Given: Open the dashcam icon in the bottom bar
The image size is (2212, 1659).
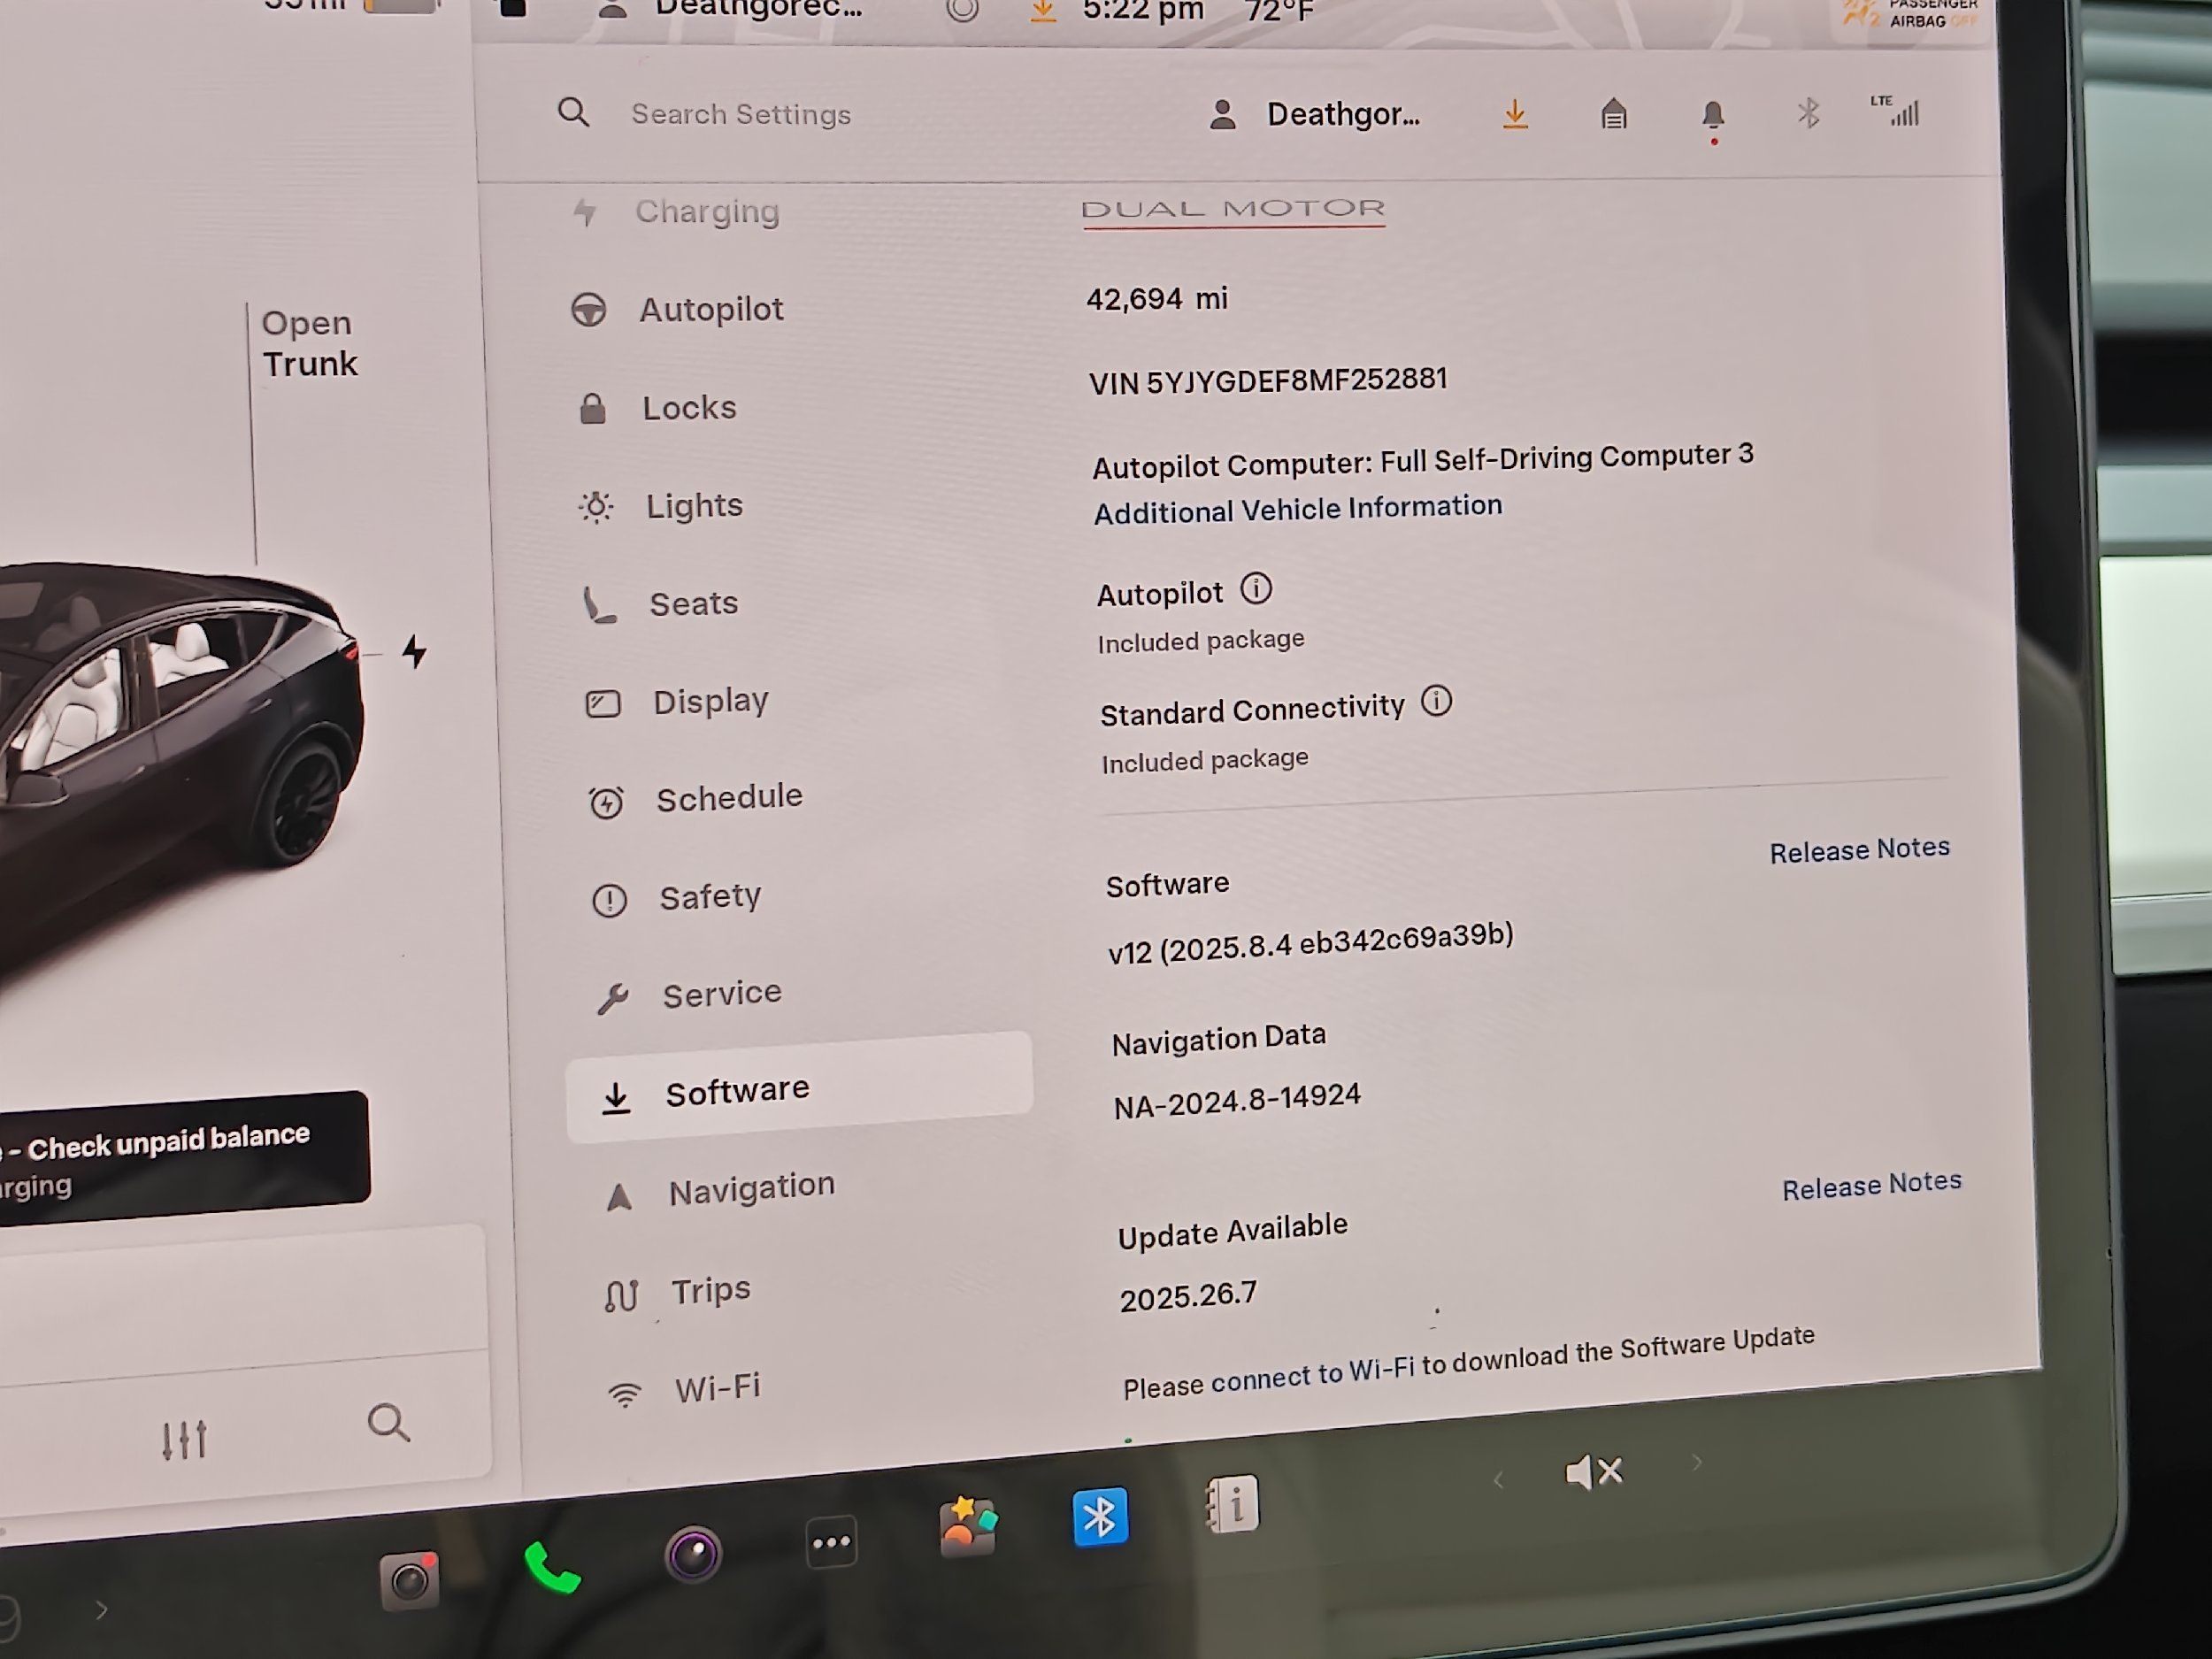Looking at the screenshot, I should [x=410, y=1580].
